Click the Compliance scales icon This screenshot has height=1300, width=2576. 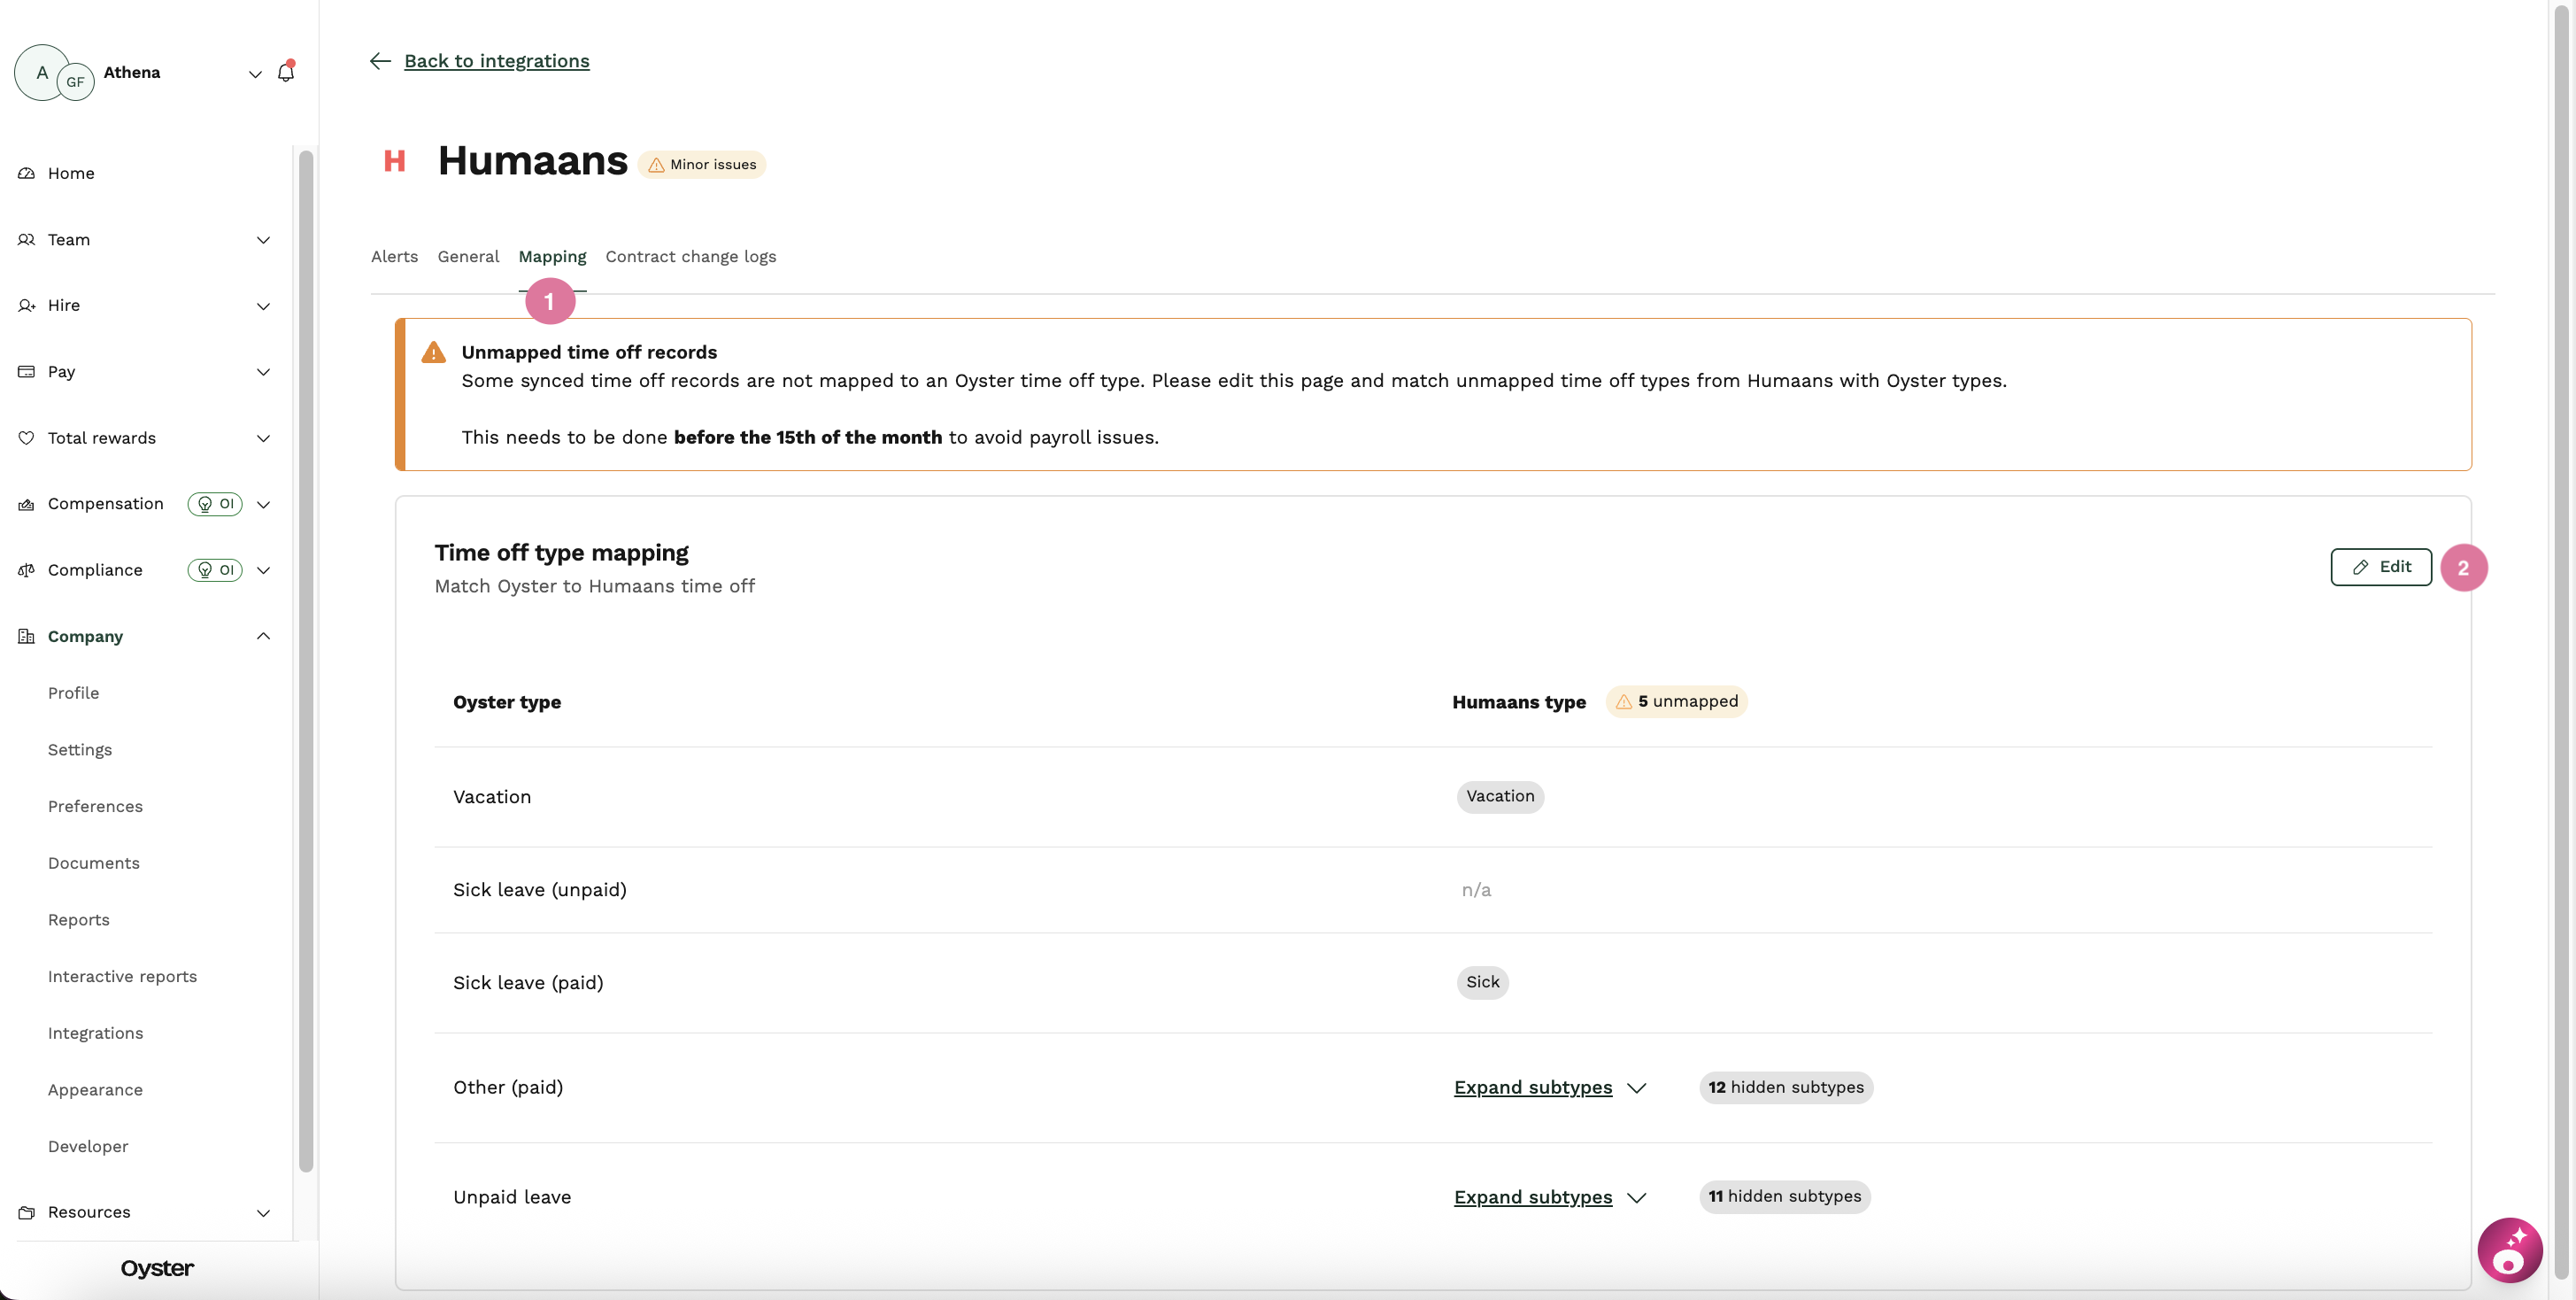[27, 570]
